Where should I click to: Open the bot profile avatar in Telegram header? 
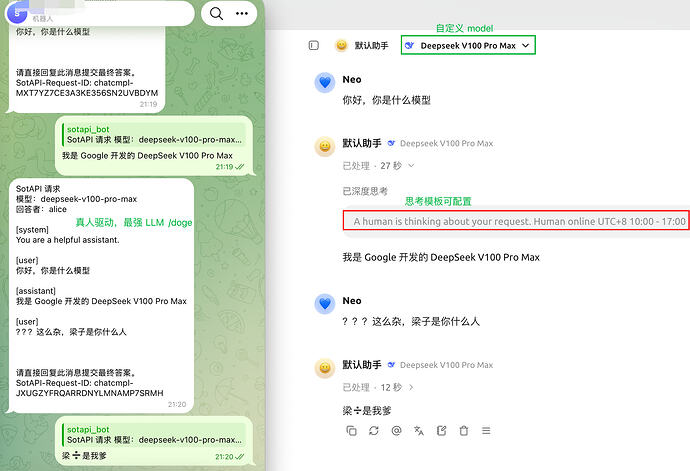(17, 13)
